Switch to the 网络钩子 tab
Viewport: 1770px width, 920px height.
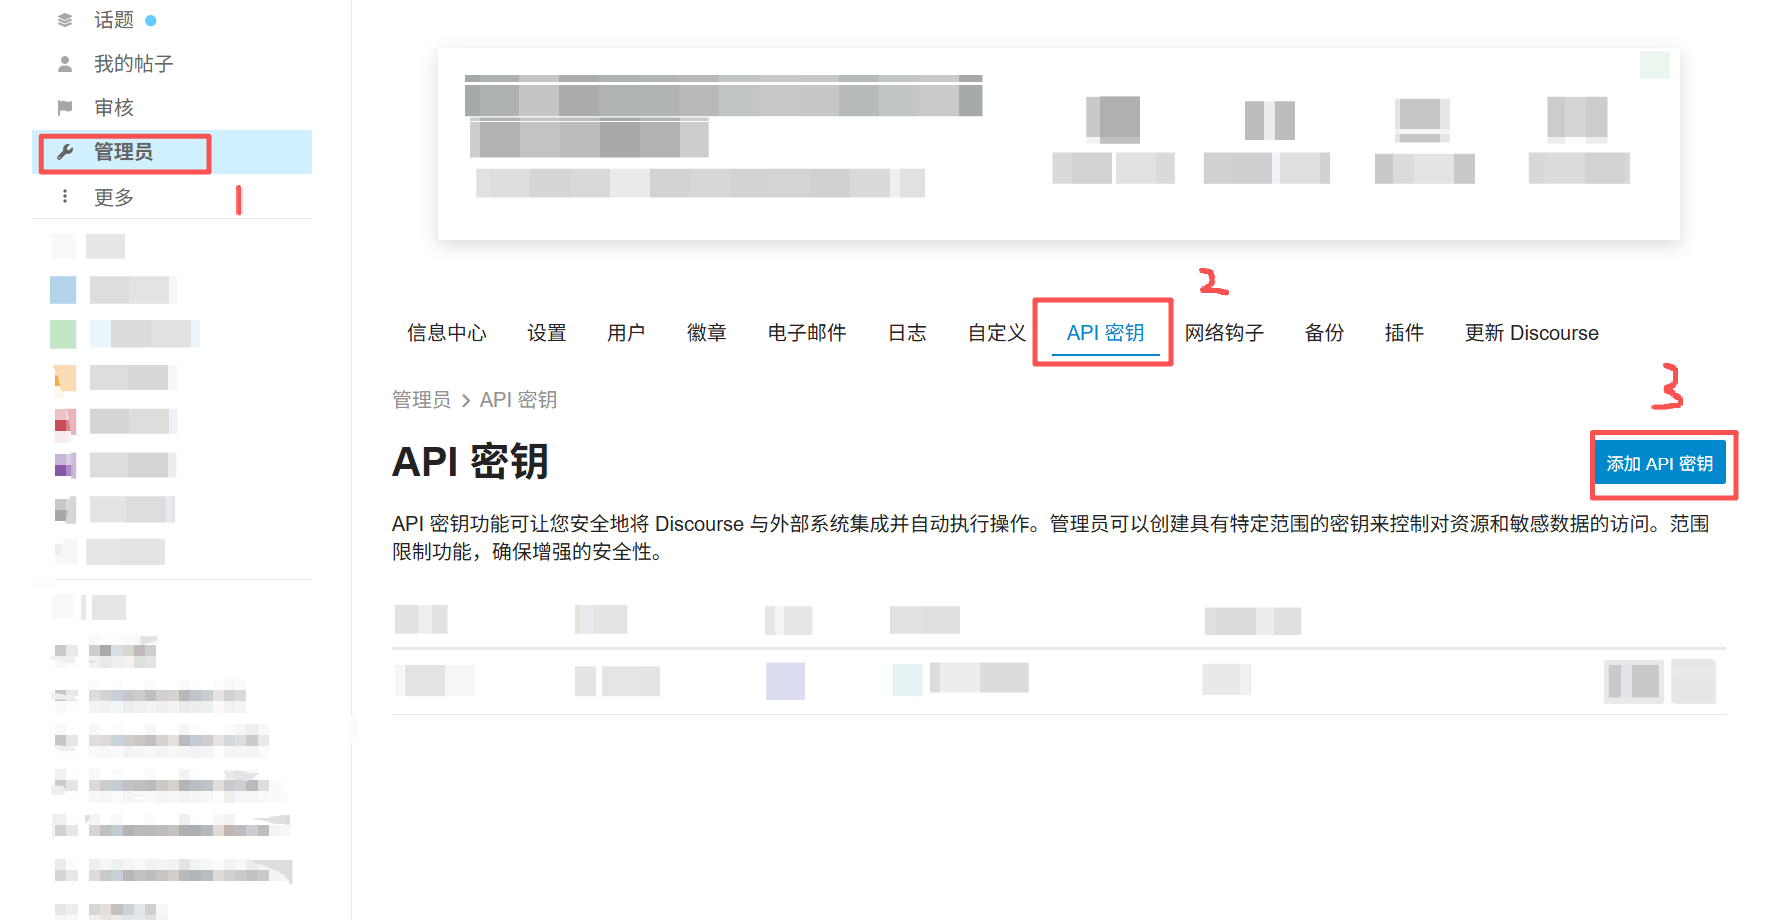pos(1224,333)
